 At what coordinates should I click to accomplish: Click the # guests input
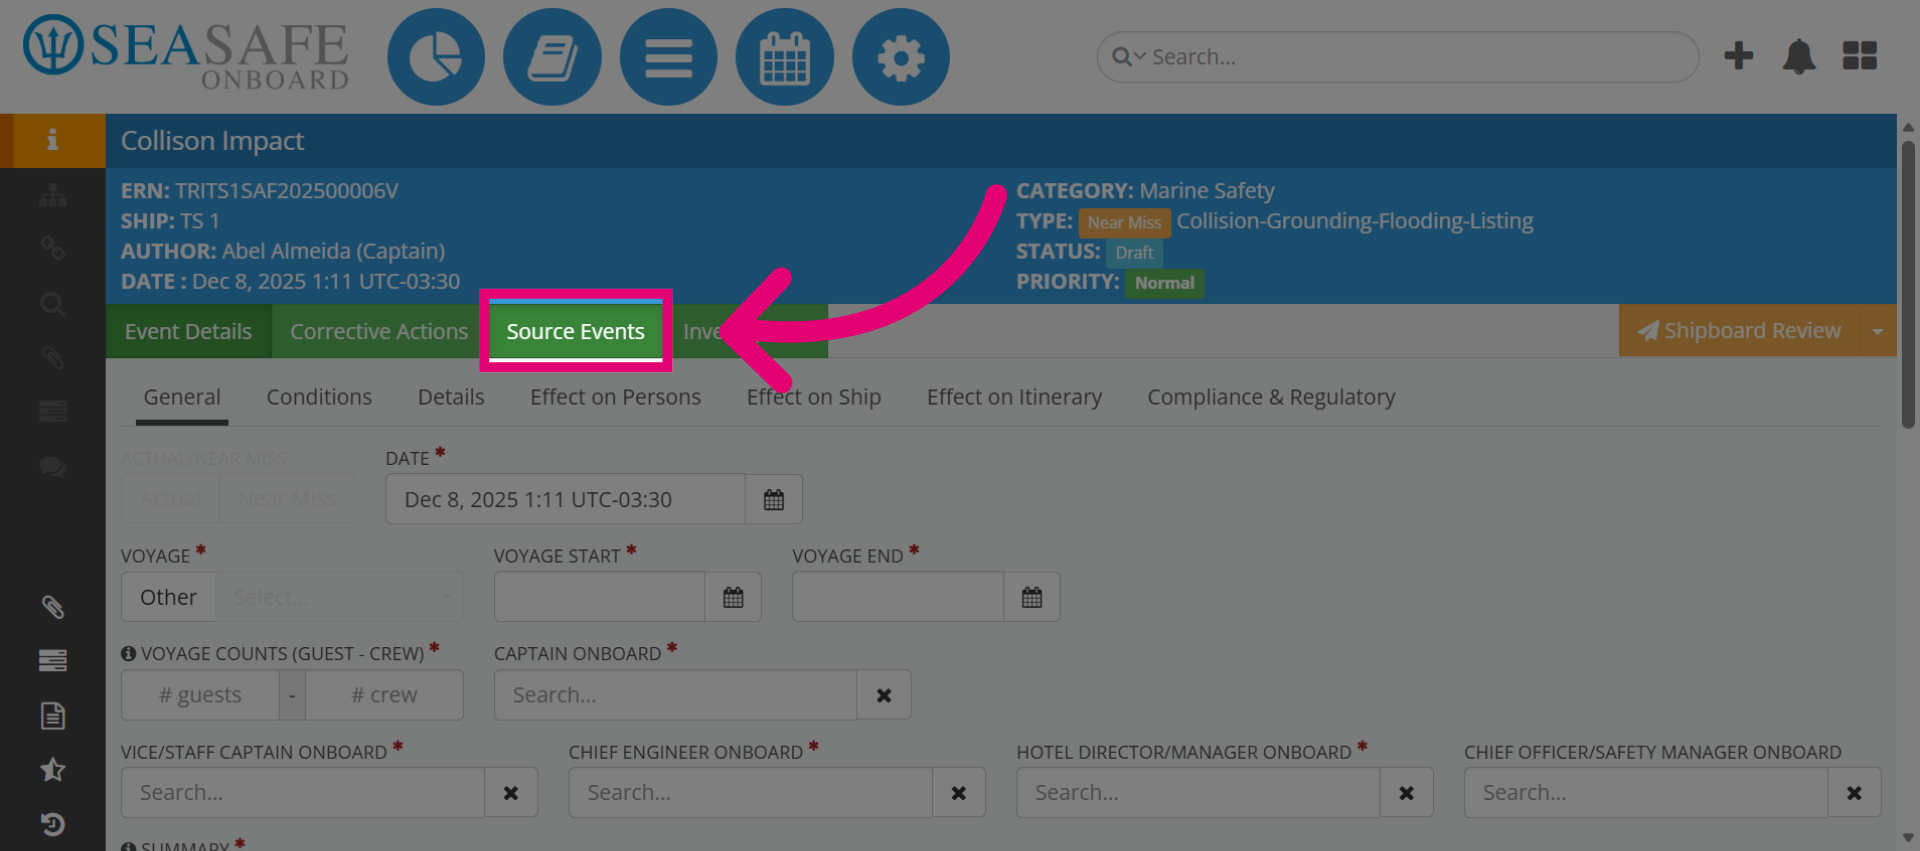[200, 695]
